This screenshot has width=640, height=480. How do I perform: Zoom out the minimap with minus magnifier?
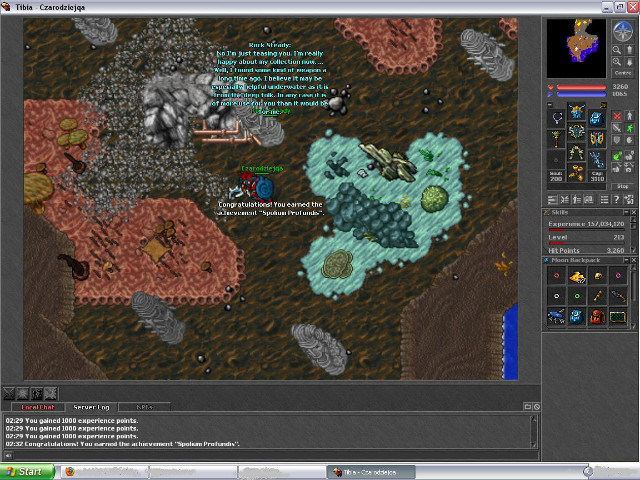pyautogui.click(x=617, y=50)
